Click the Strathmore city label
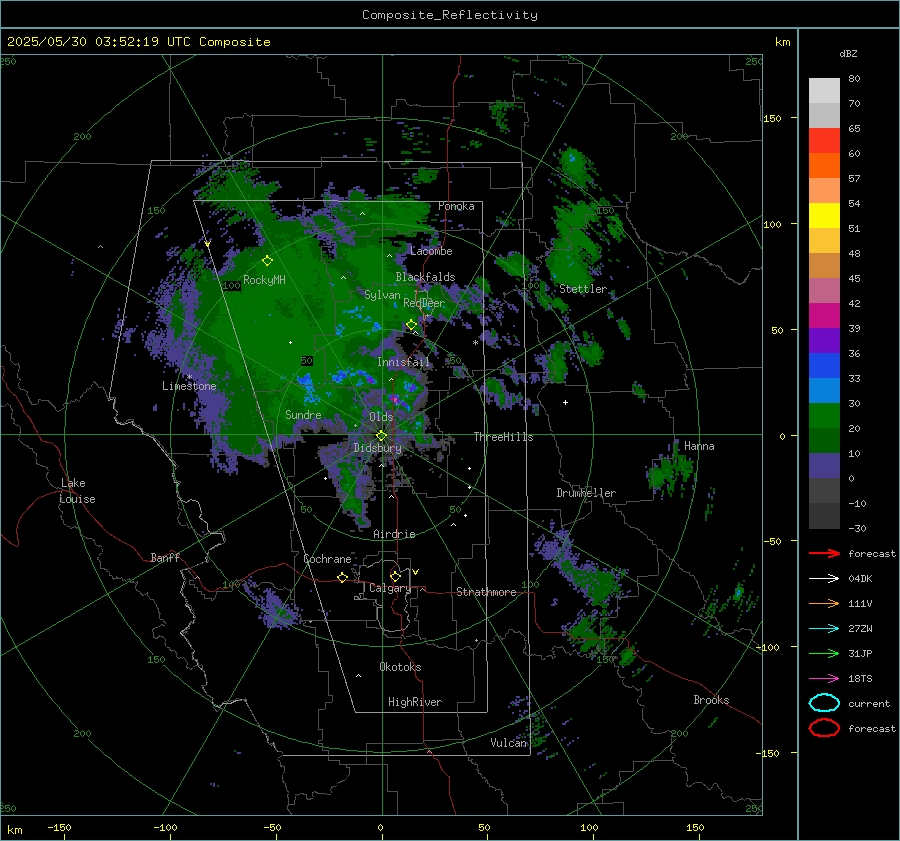The image size is (900, 841). 486,592
